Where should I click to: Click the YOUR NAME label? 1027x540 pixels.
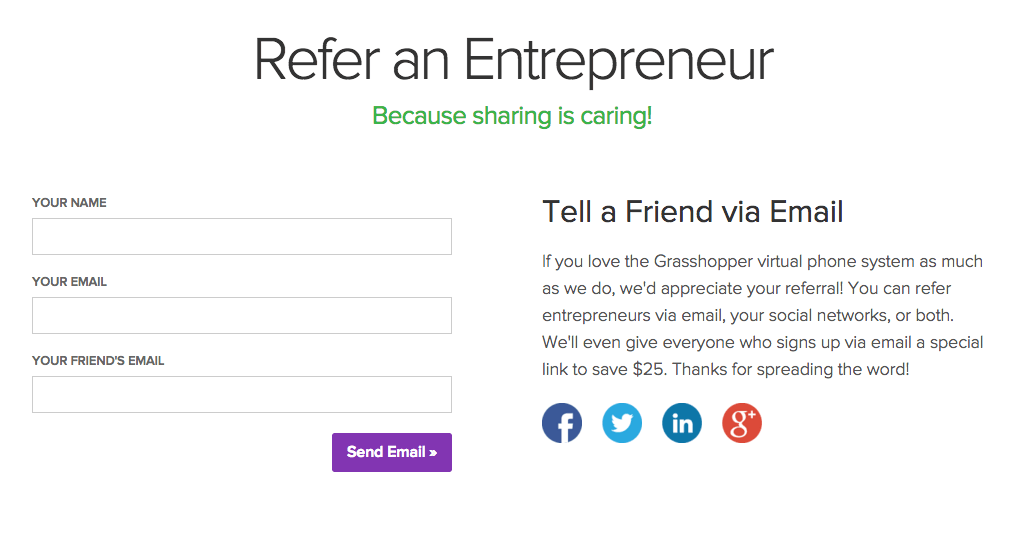(69, 203)
